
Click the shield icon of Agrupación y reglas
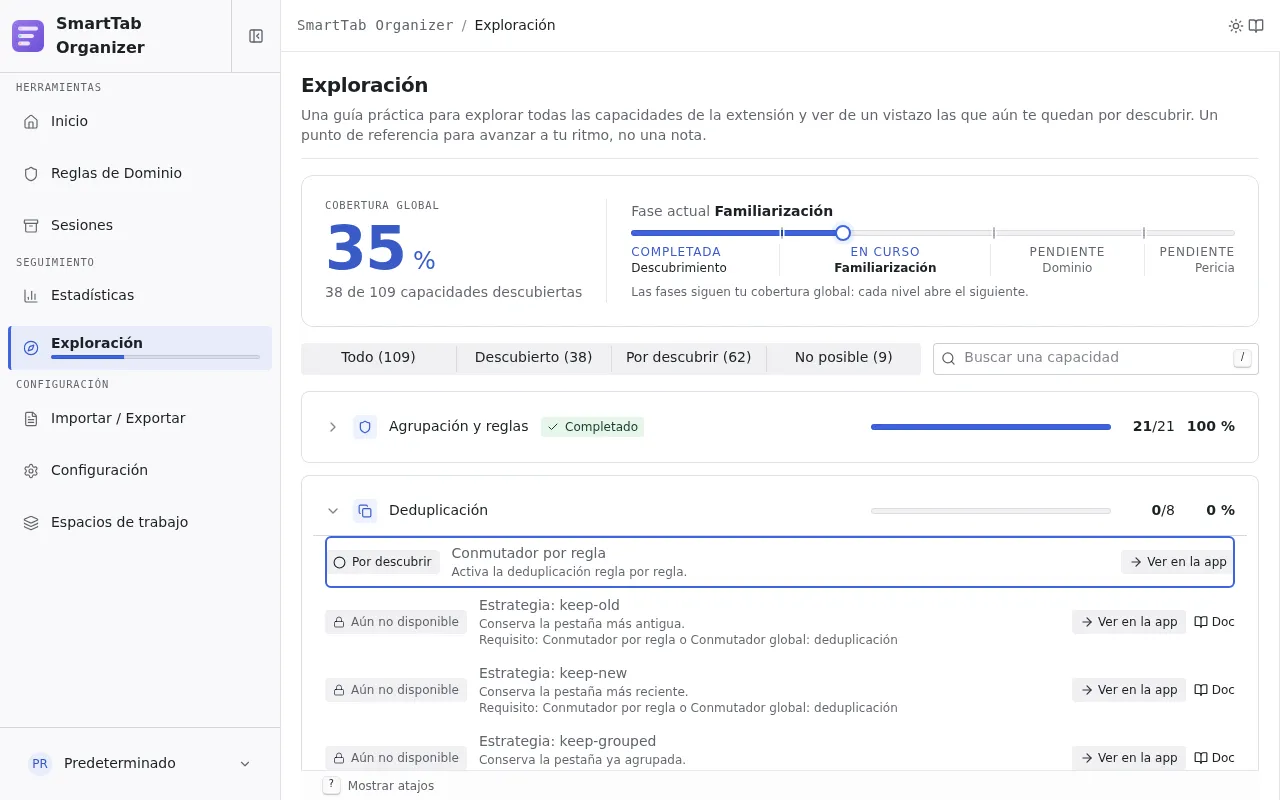[365, 427]
